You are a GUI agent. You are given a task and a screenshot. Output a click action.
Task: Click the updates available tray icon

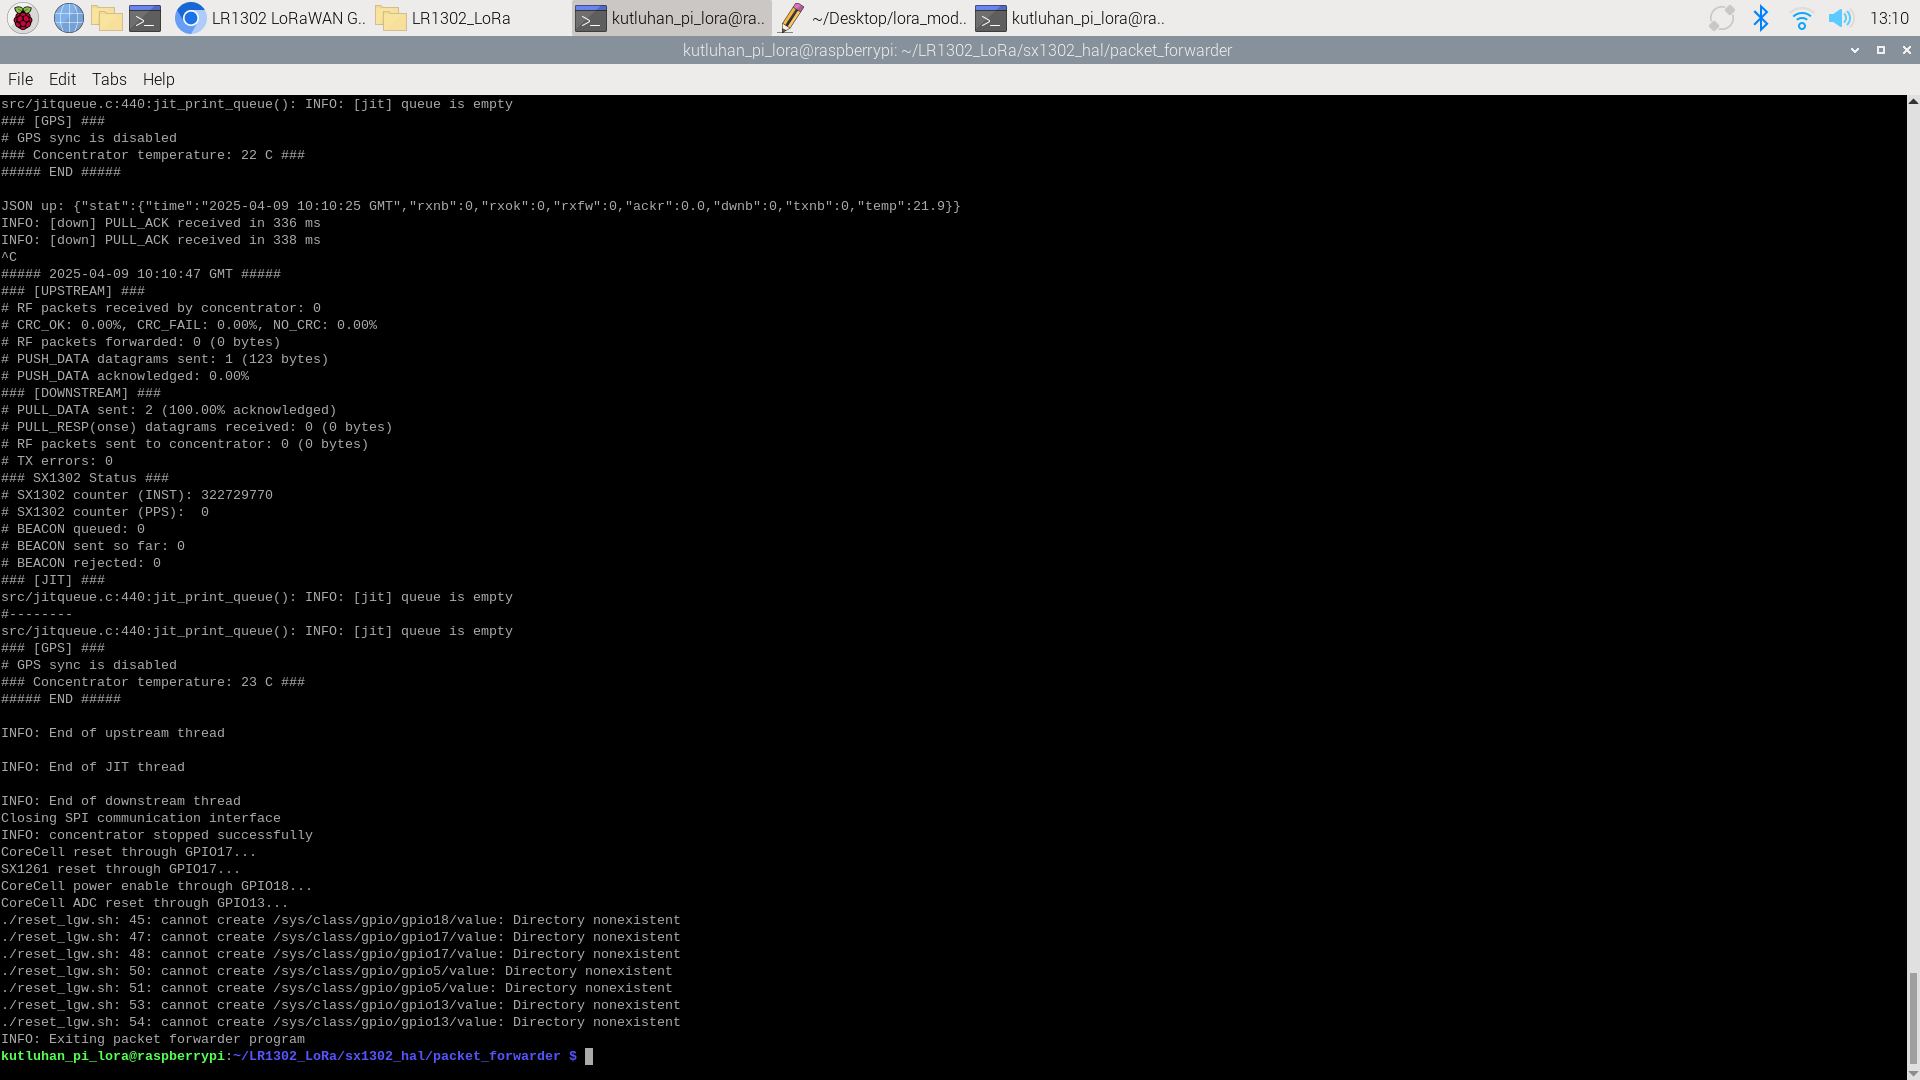1721,18
